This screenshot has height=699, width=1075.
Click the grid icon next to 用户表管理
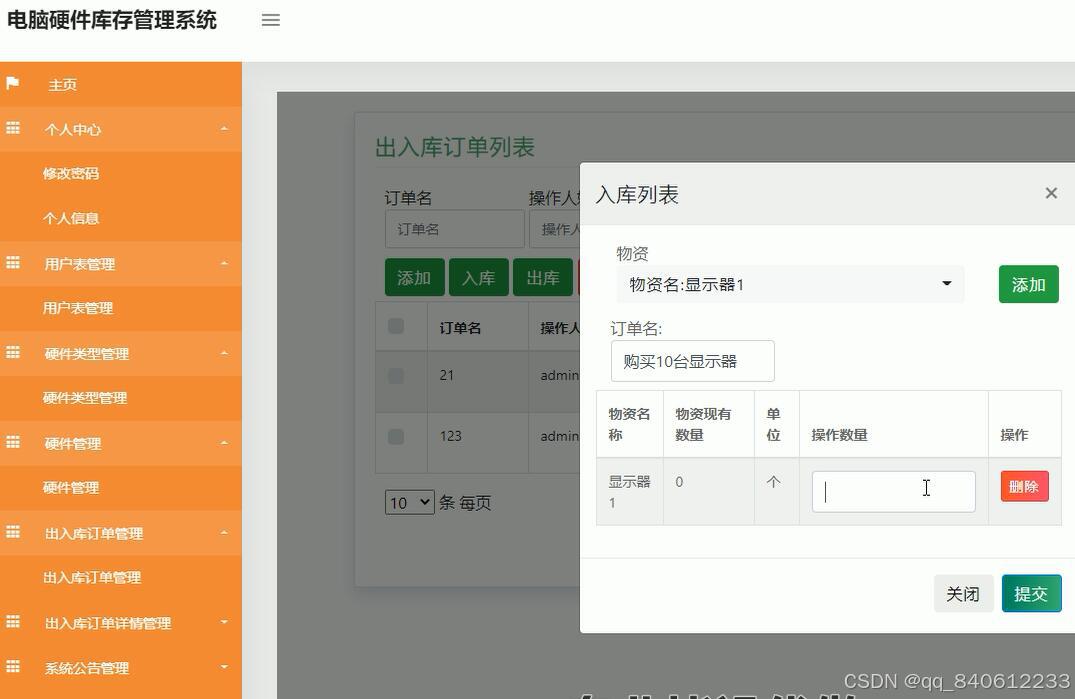14,263
